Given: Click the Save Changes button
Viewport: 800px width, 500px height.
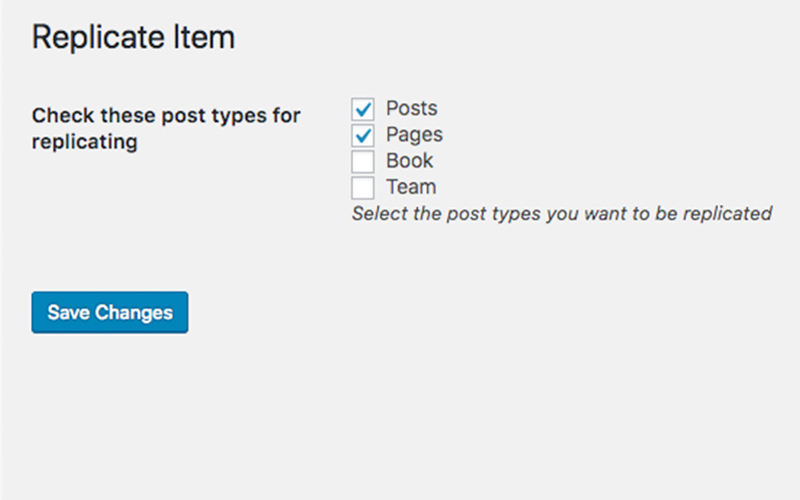Looking at the screenshot, I should point(110,312).
